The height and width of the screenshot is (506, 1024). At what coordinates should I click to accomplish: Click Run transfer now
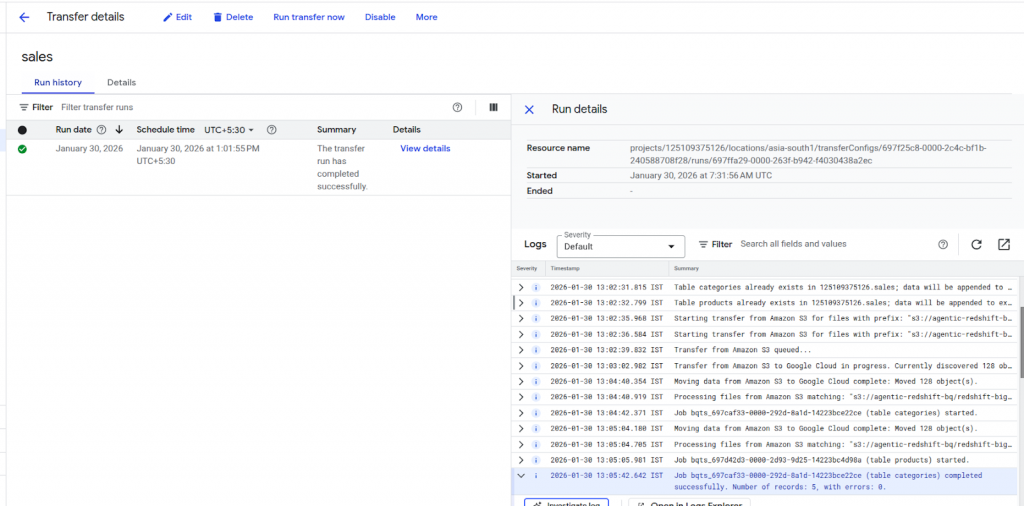click(309, 17)
